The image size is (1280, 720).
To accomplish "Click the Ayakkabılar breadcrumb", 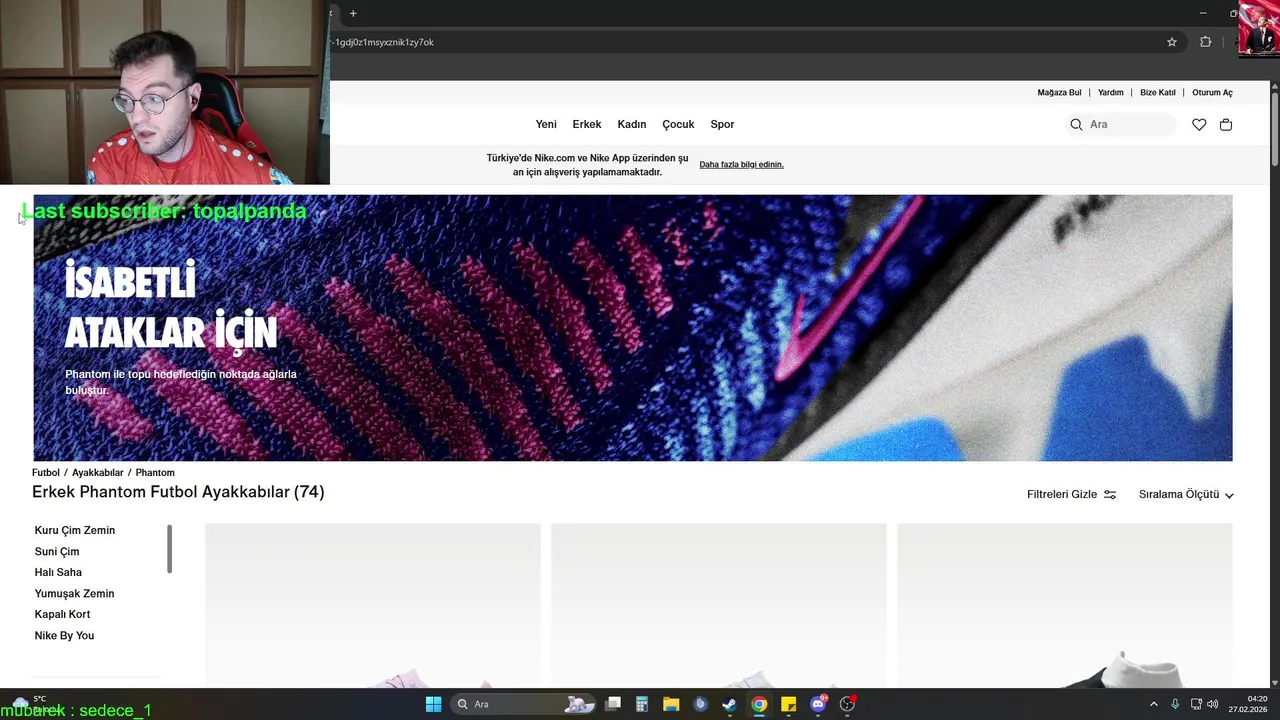I will pos(97,472).
